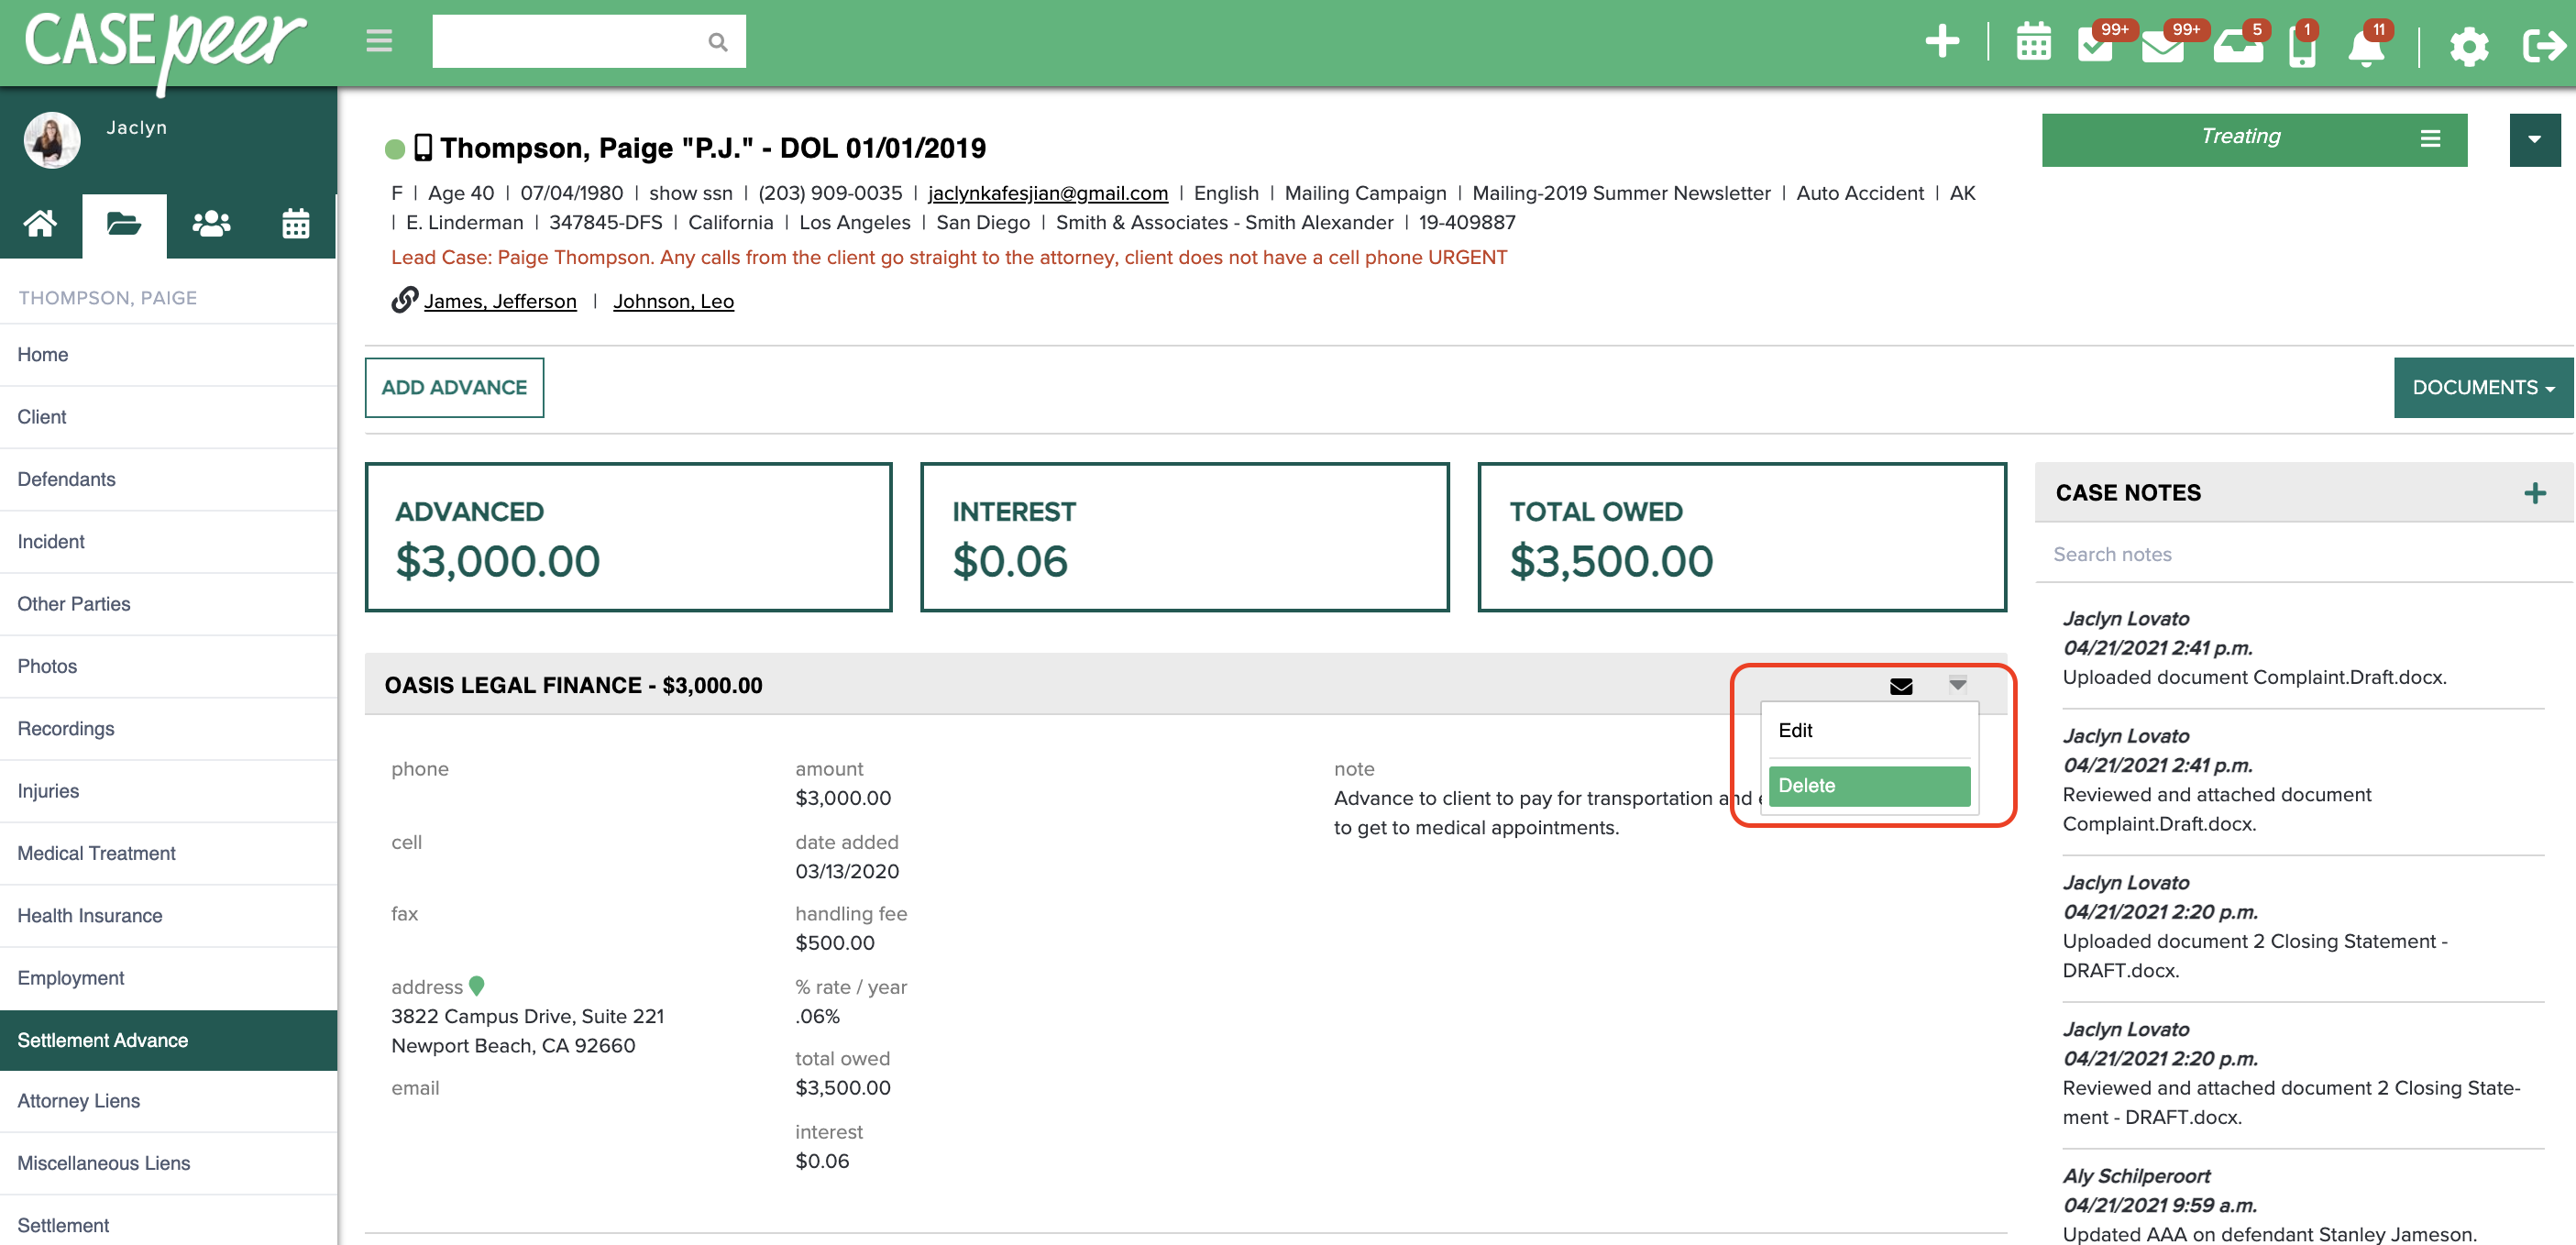Screen dimensions: 2576x1245
Task: Select the contacts icon in the left sidebar
Action: [x=210, y=224]
